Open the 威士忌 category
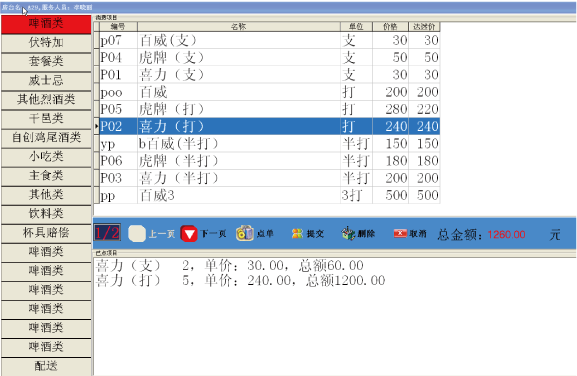The image size is (577, 376). [x=46, y=81]
